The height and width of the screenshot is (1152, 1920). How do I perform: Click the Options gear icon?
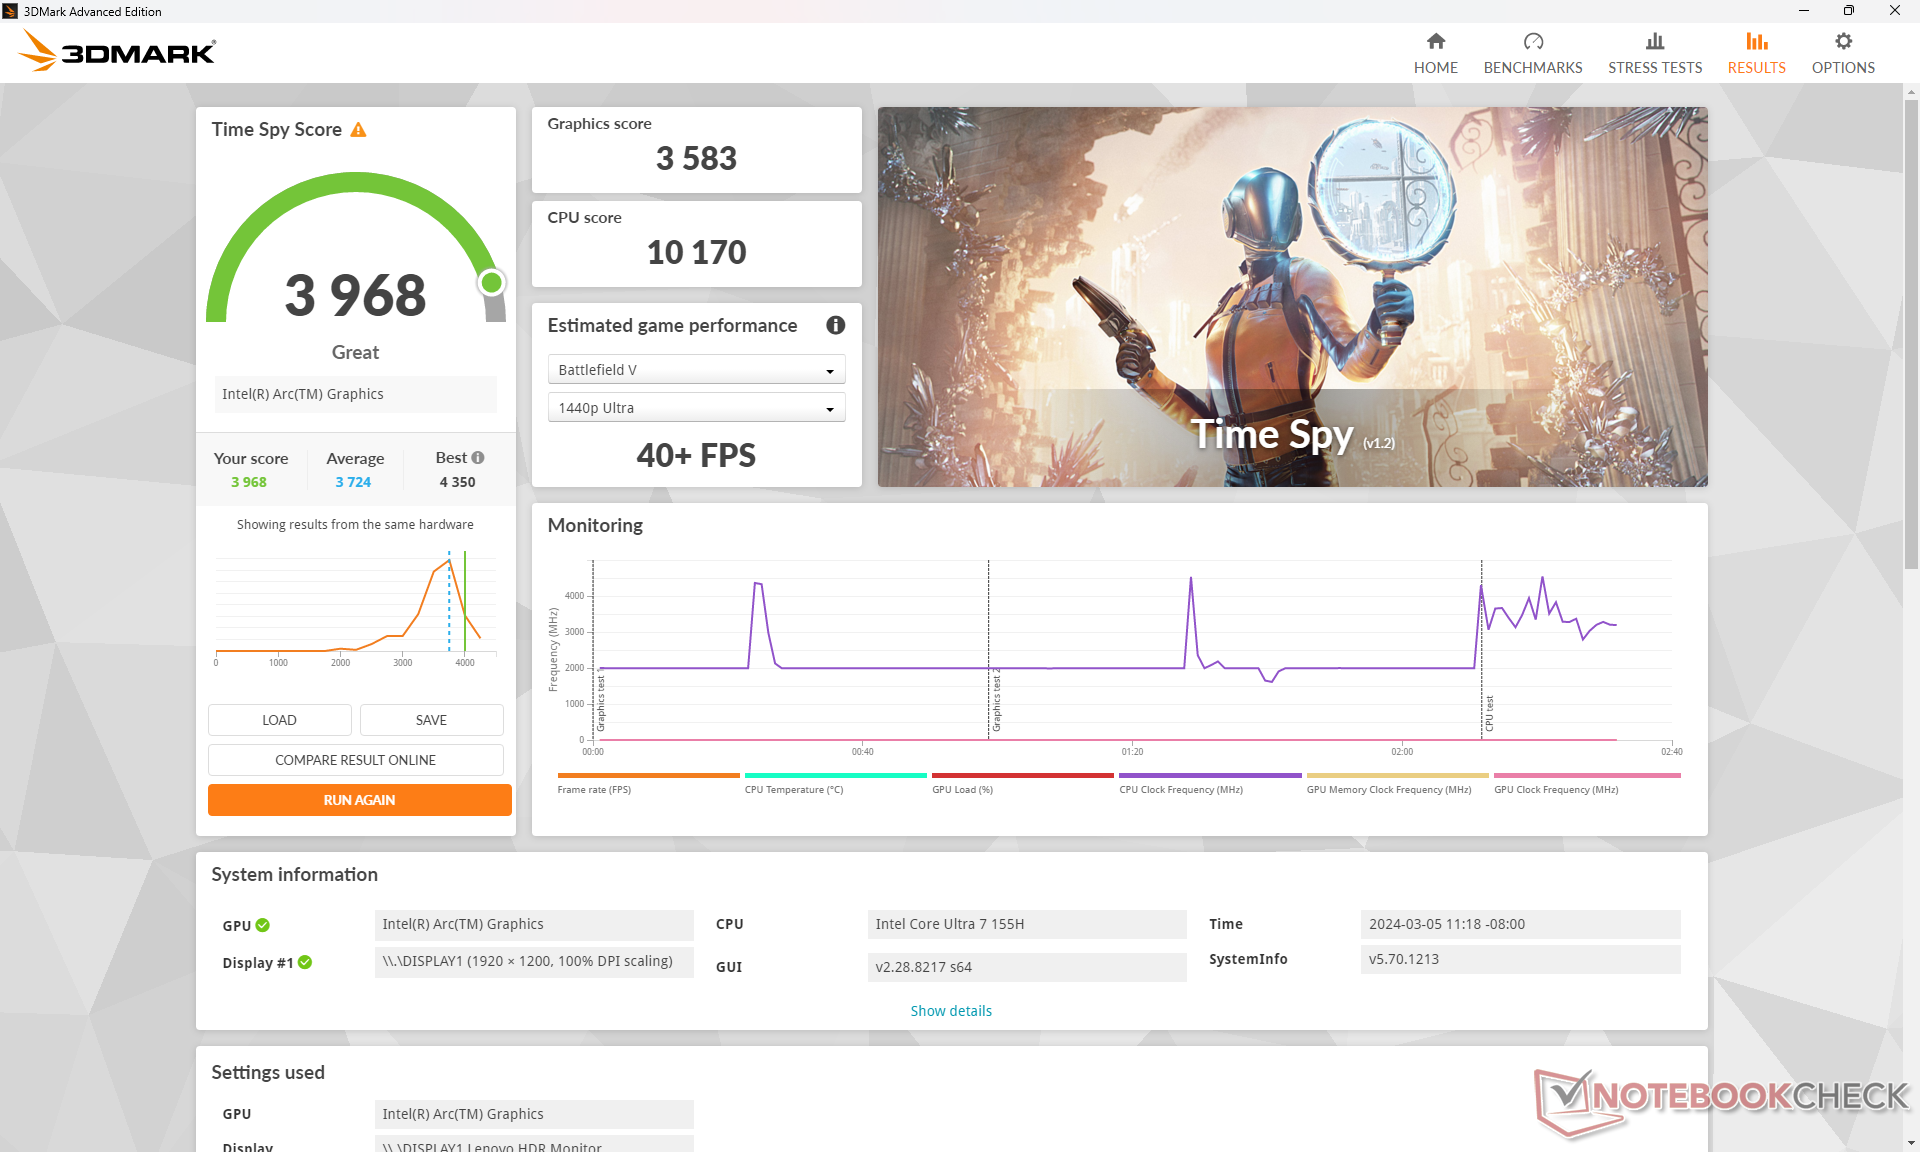tap(1842, 42)
